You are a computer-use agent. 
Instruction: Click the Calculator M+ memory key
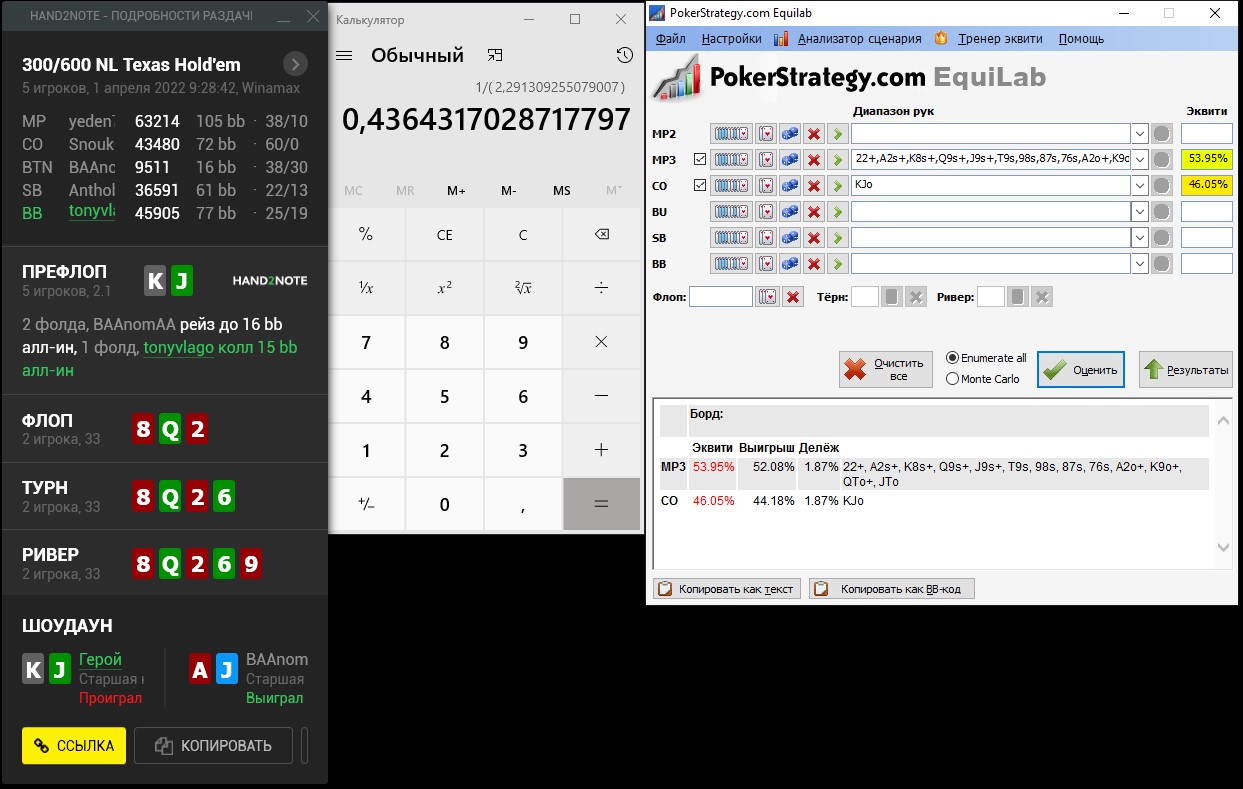(456, 190)
